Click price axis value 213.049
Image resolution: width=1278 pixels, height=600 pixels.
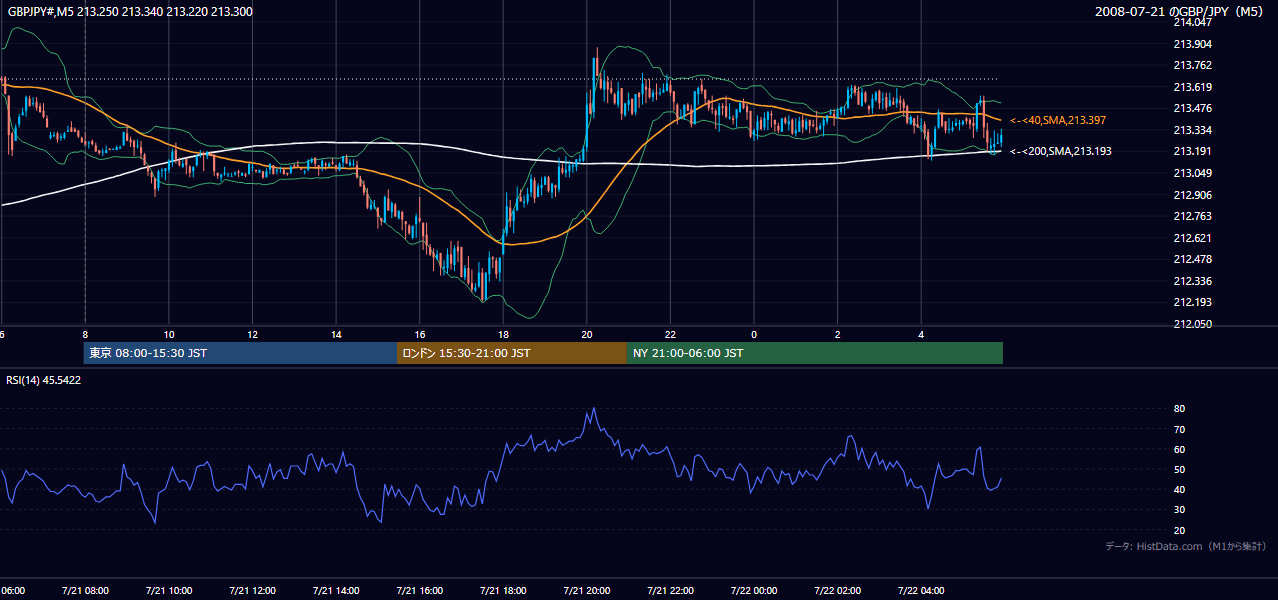click(1192, 173)
